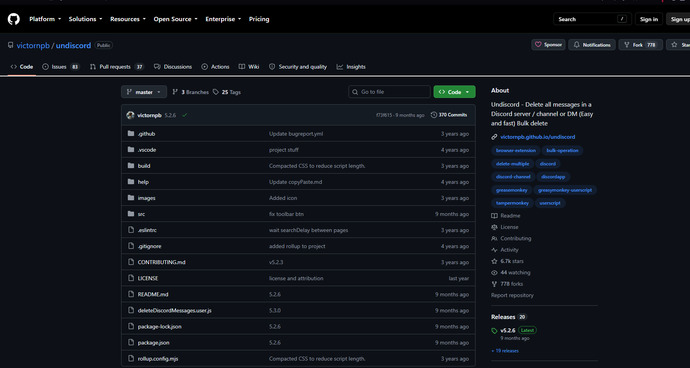Click the folder icon beside images
The height and width of the screenshot is (368, 690).
(131, 198)
